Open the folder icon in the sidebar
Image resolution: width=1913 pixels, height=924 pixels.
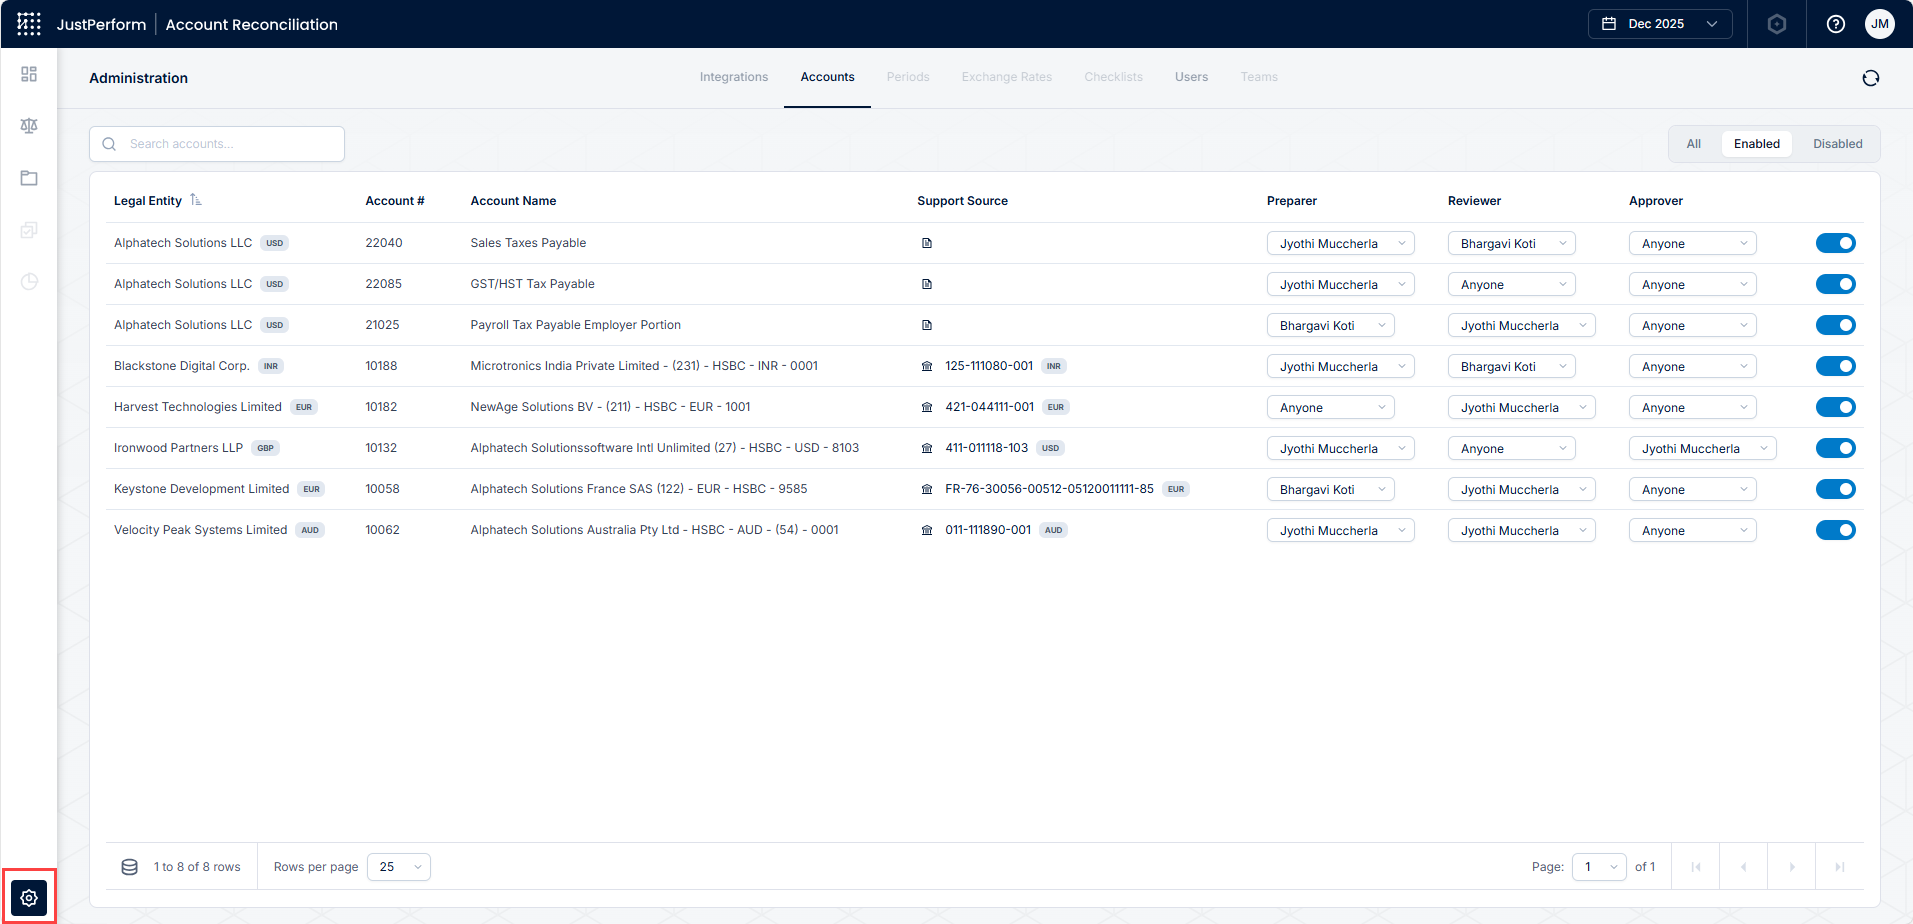(x=29, y=178)
